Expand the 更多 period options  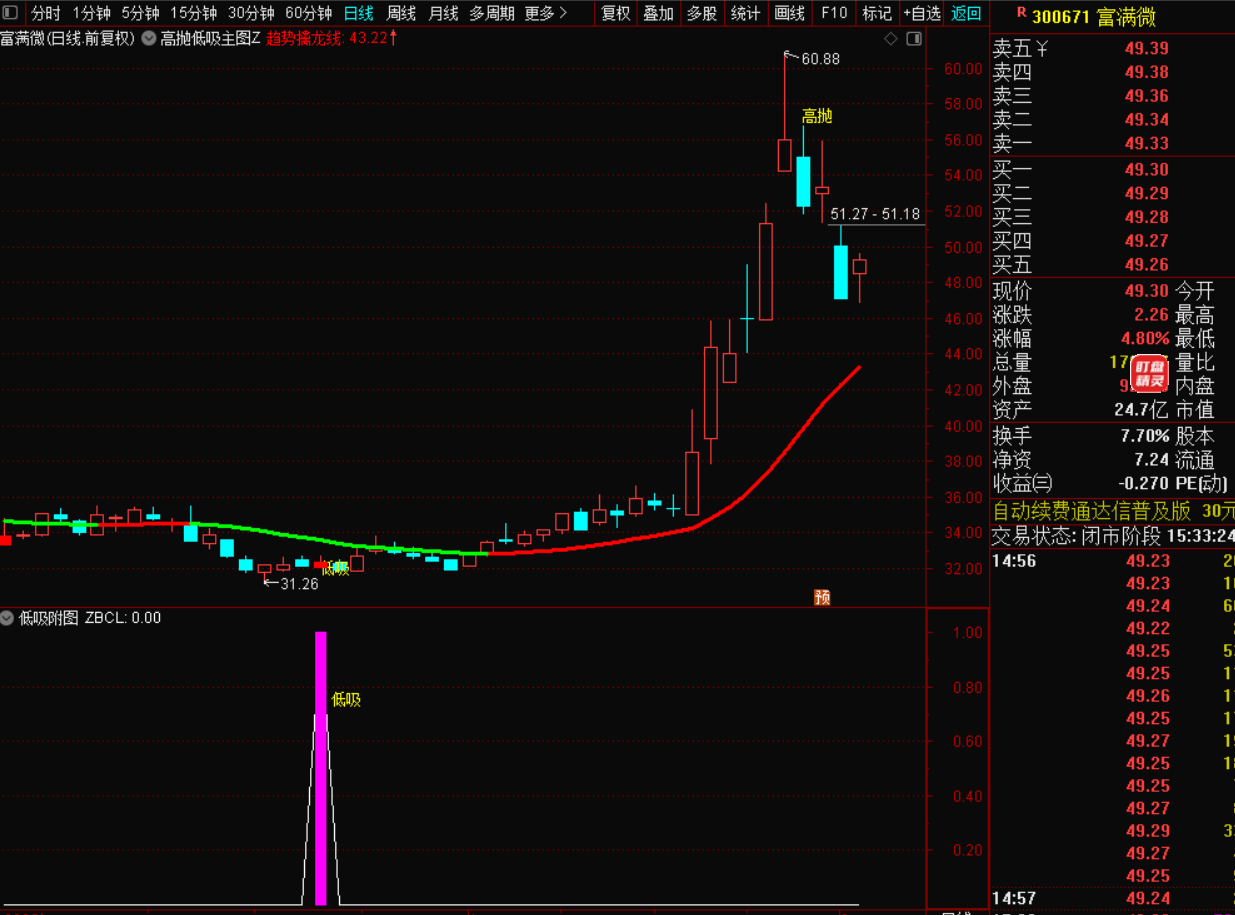point(546,14)
